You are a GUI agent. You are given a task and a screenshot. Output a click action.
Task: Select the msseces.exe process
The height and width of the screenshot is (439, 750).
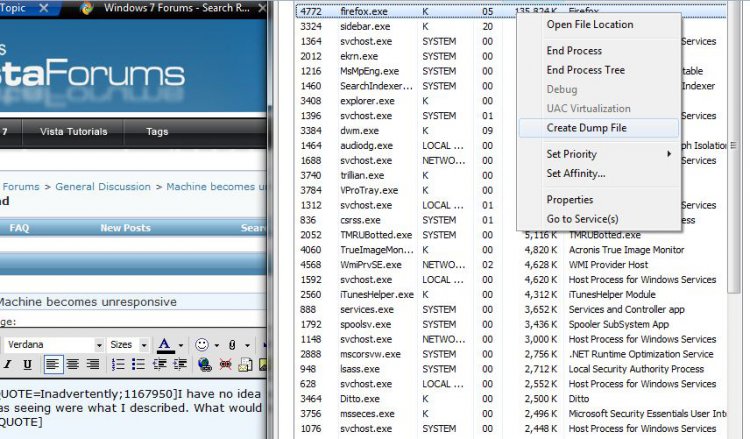coord(367,414)
